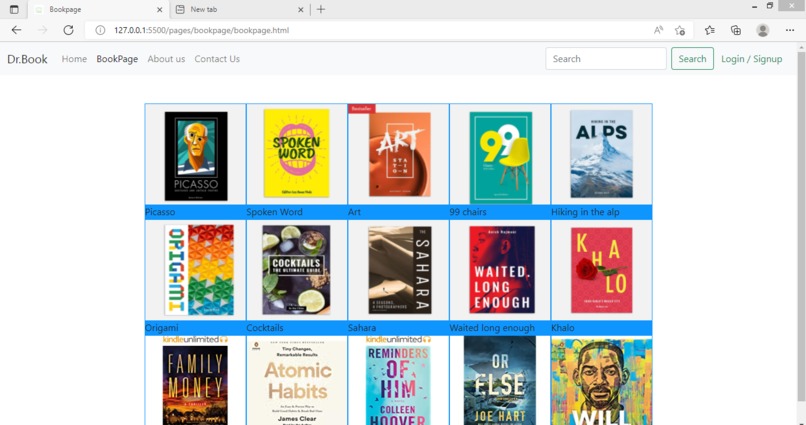The width and height of the screenshot is (806, 425).
Task: Select the Bookpage browser tab
Action: click(98, 9)
